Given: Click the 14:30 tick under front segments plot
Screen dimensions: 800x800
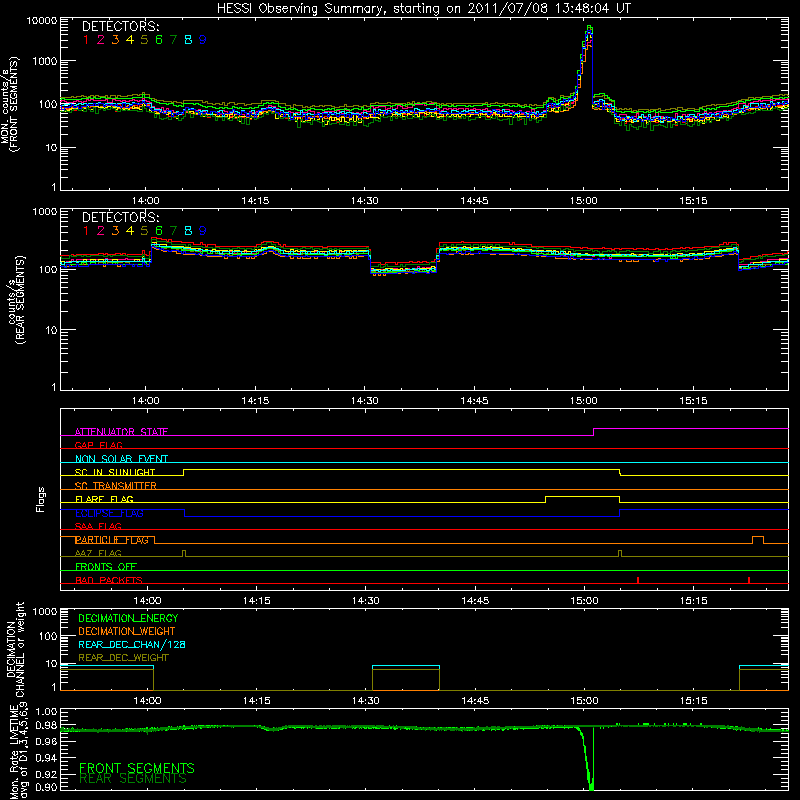Looking at the screenshot, I should pyautogui.click(x=365, y=201).
